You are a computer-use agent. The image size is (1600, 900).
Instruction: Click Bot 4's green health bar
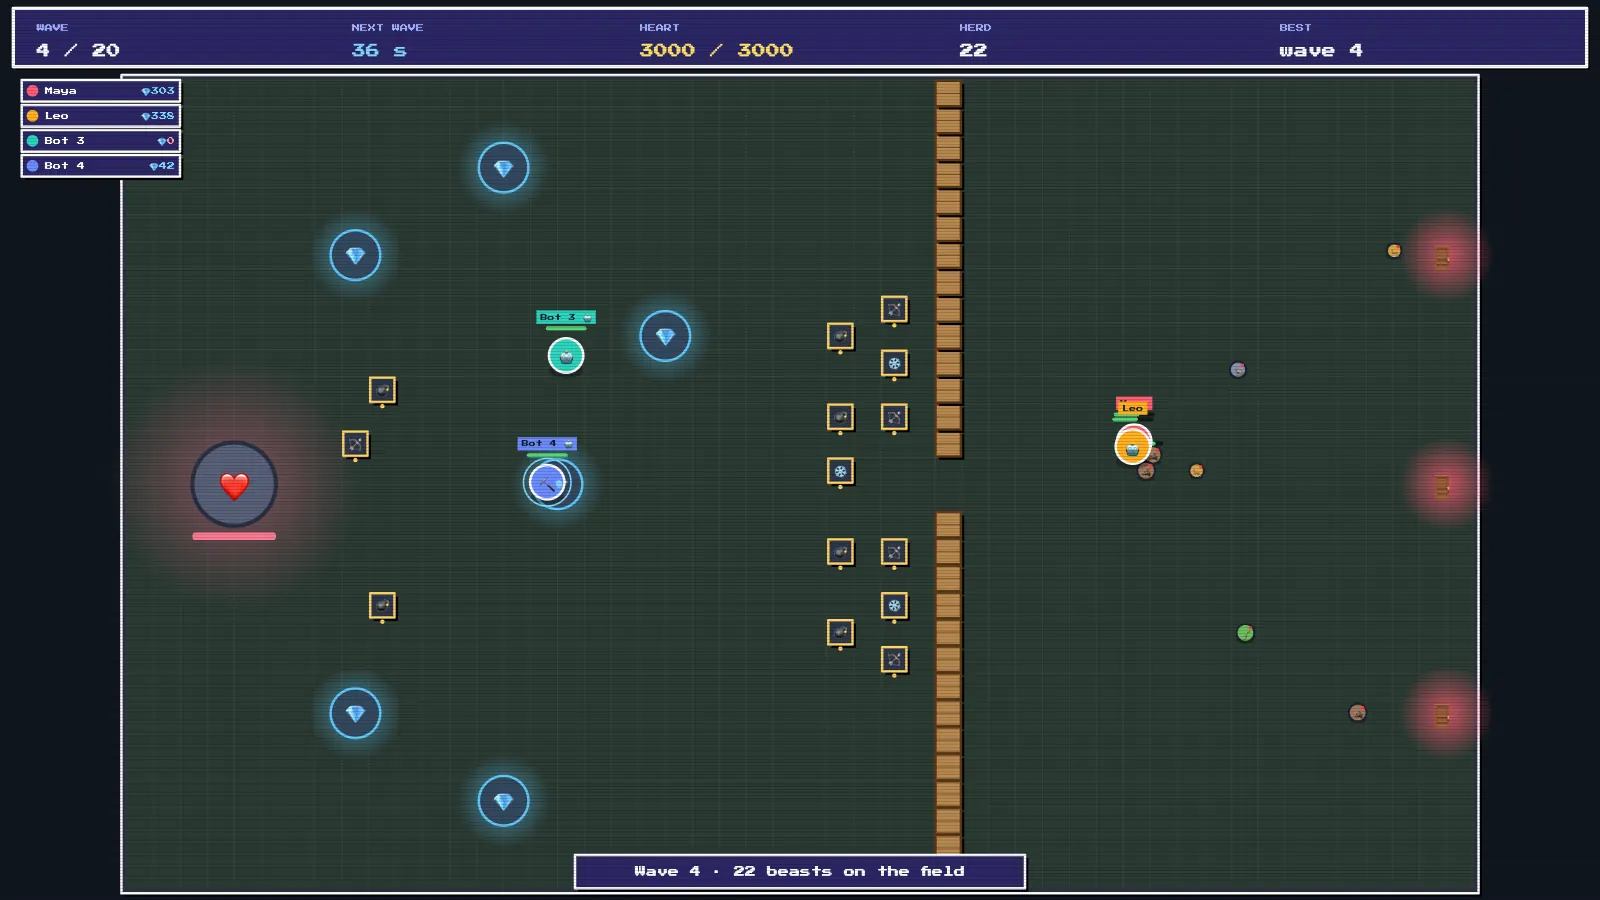coord(547,455)
